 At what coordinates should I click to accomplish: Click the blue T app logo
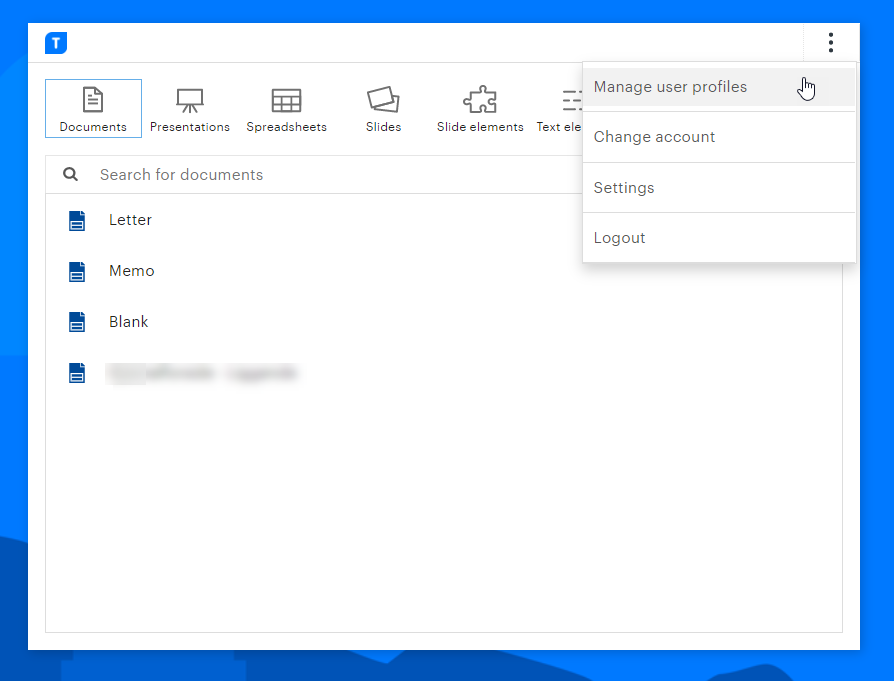coord(56,43)
